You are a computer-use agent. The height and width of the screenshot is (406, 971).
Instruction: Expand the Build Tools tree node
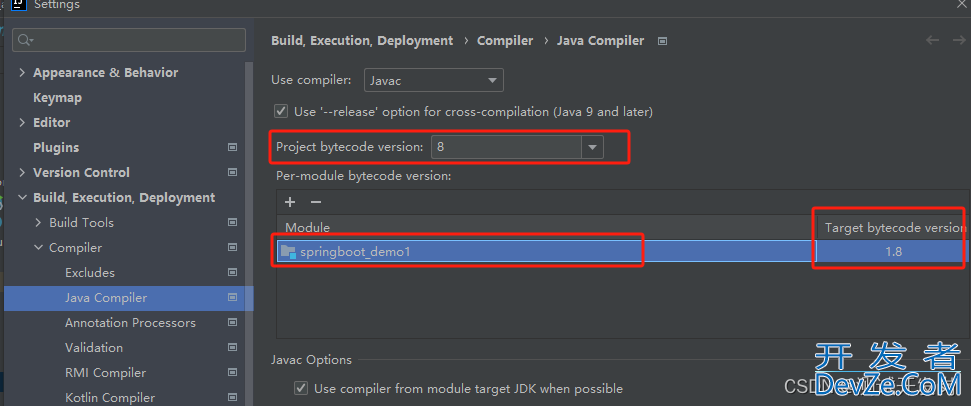(x=38, y=222)
